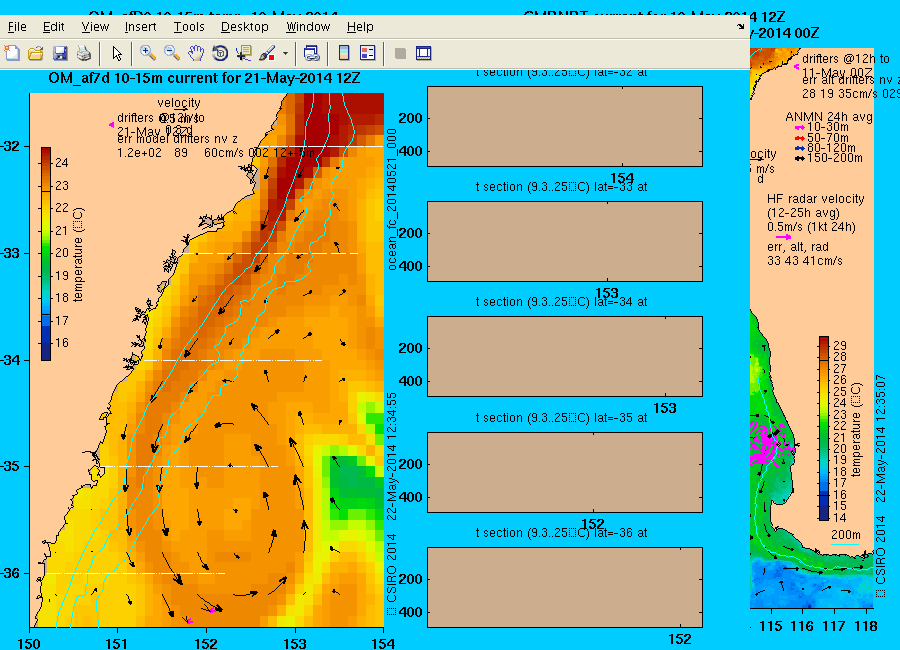
Task: Click the New Figure toolbar icon
Action: point(12,53)
